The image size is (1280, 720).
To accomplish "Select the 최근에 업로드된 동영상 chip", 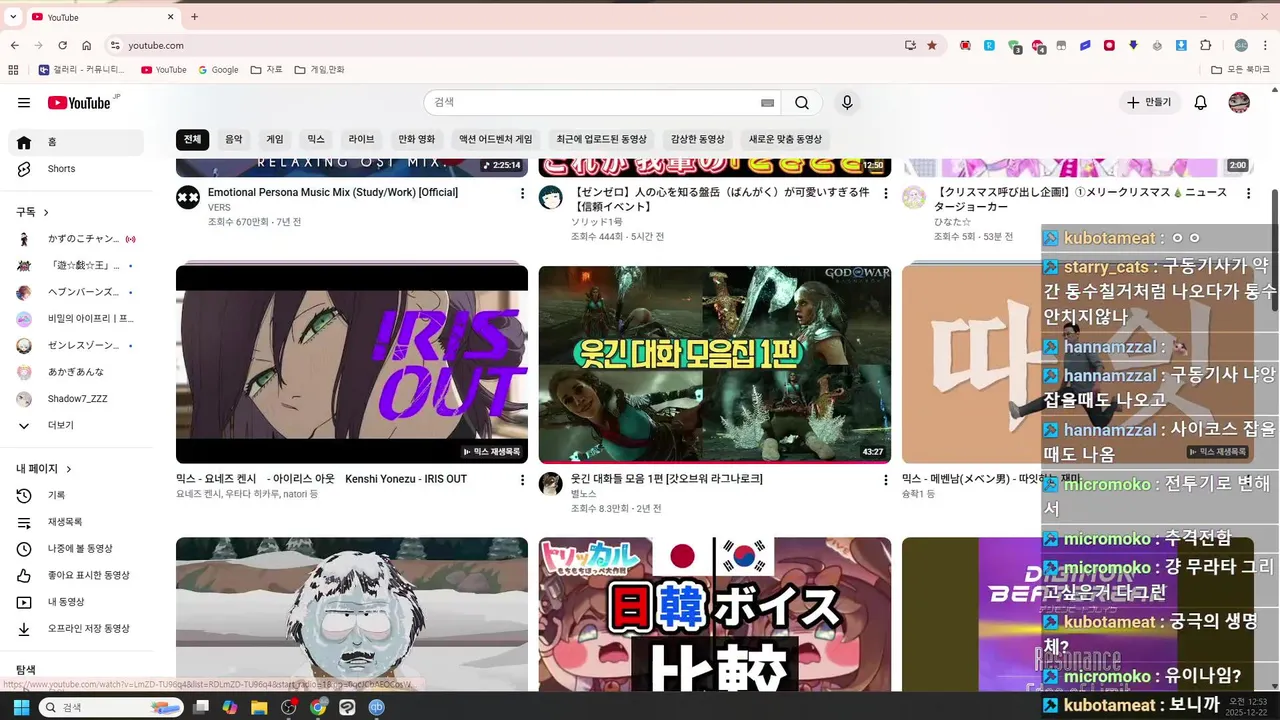I will click(602, 139).
